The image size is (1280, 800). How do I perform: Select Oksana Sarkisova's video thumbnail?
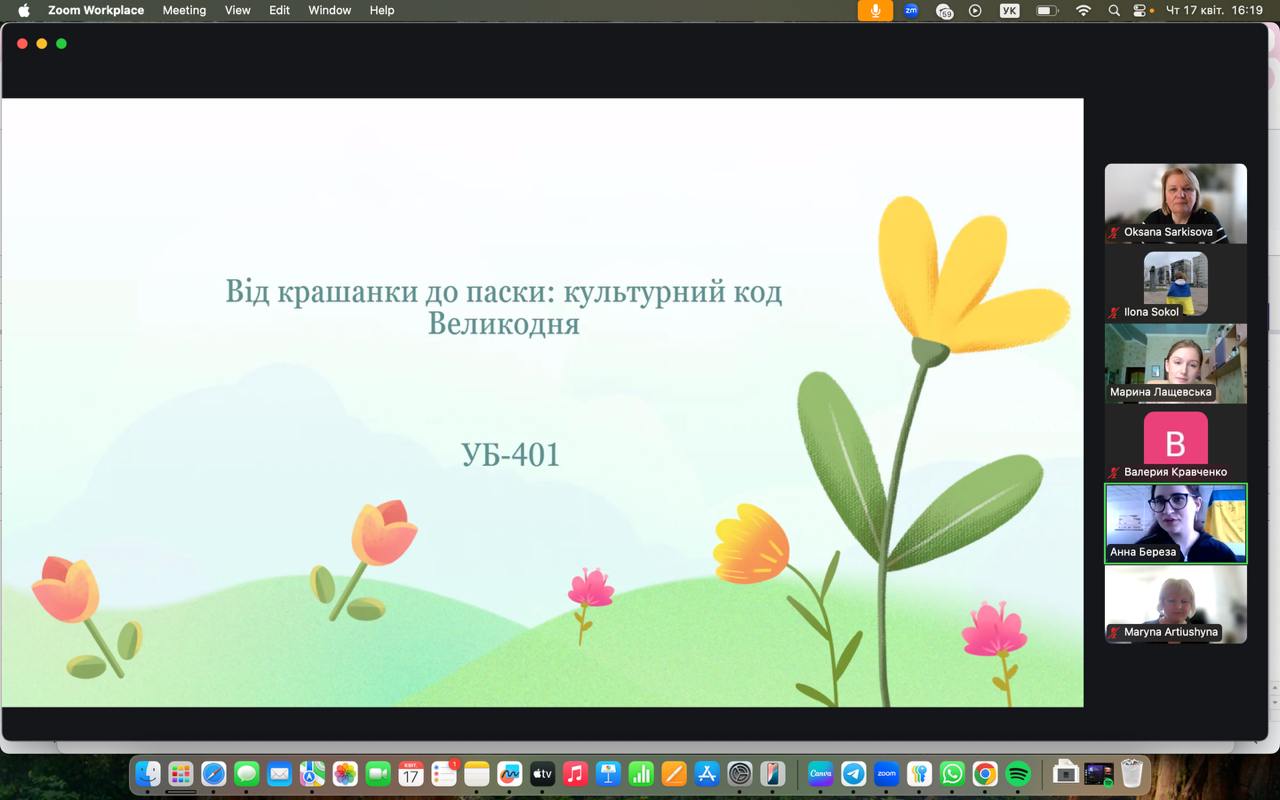1175,203
